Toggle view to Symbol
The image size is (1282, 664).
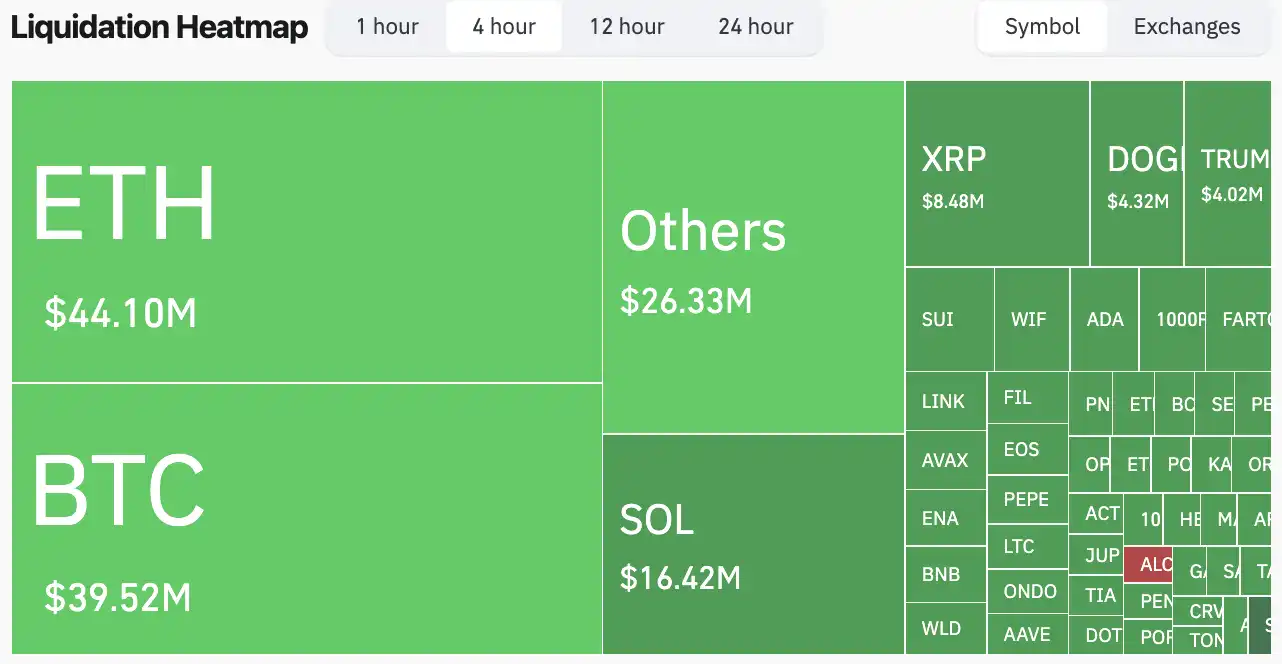pos(1042,27)
